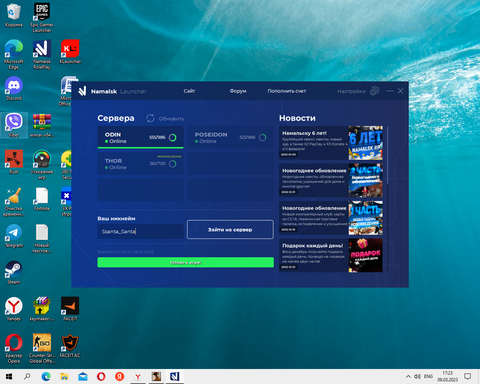The image size is (480, 384).
Task: Open the 6 ЛЕТ news thumbnail
Action: [366, 143]
